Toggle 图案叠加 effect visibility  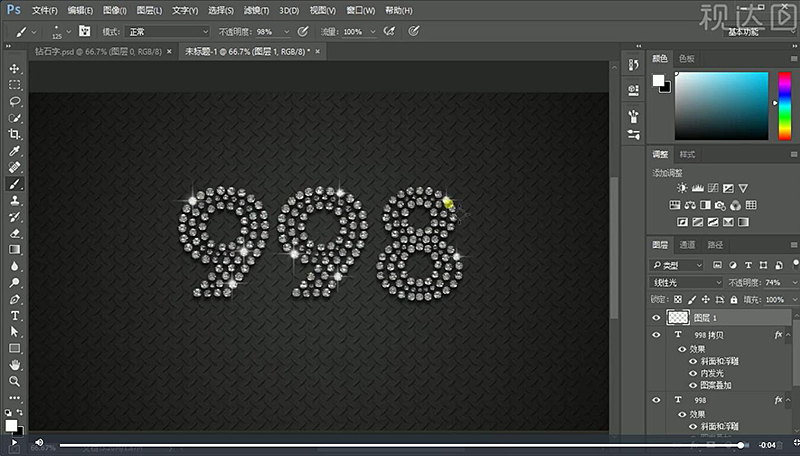point(693,386)
